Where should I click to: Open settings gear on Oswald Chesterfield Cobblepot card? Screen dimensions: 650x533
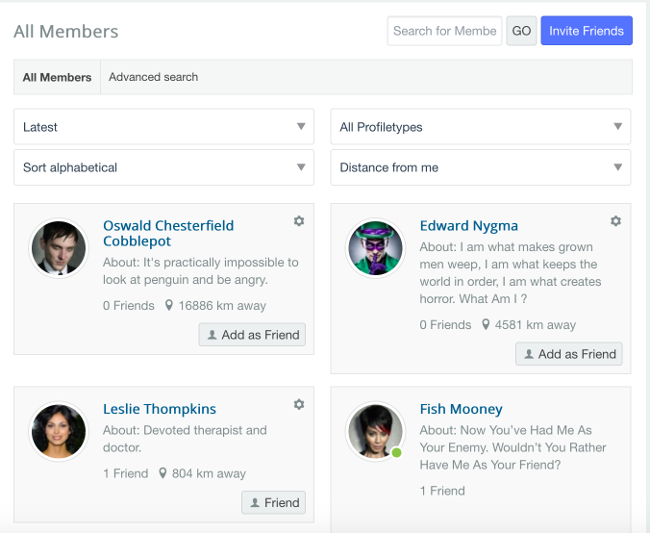pos(299,221)
